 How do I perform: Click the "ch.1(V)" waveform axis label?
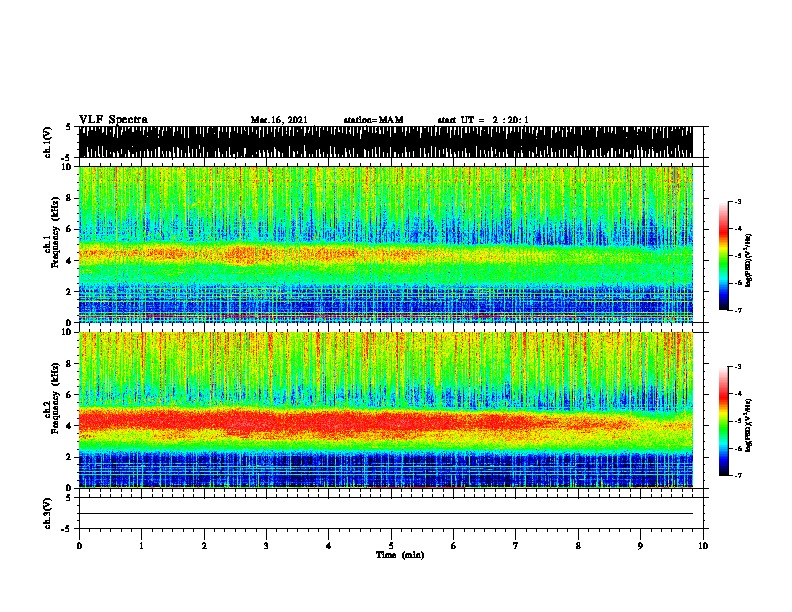(48, 142)
